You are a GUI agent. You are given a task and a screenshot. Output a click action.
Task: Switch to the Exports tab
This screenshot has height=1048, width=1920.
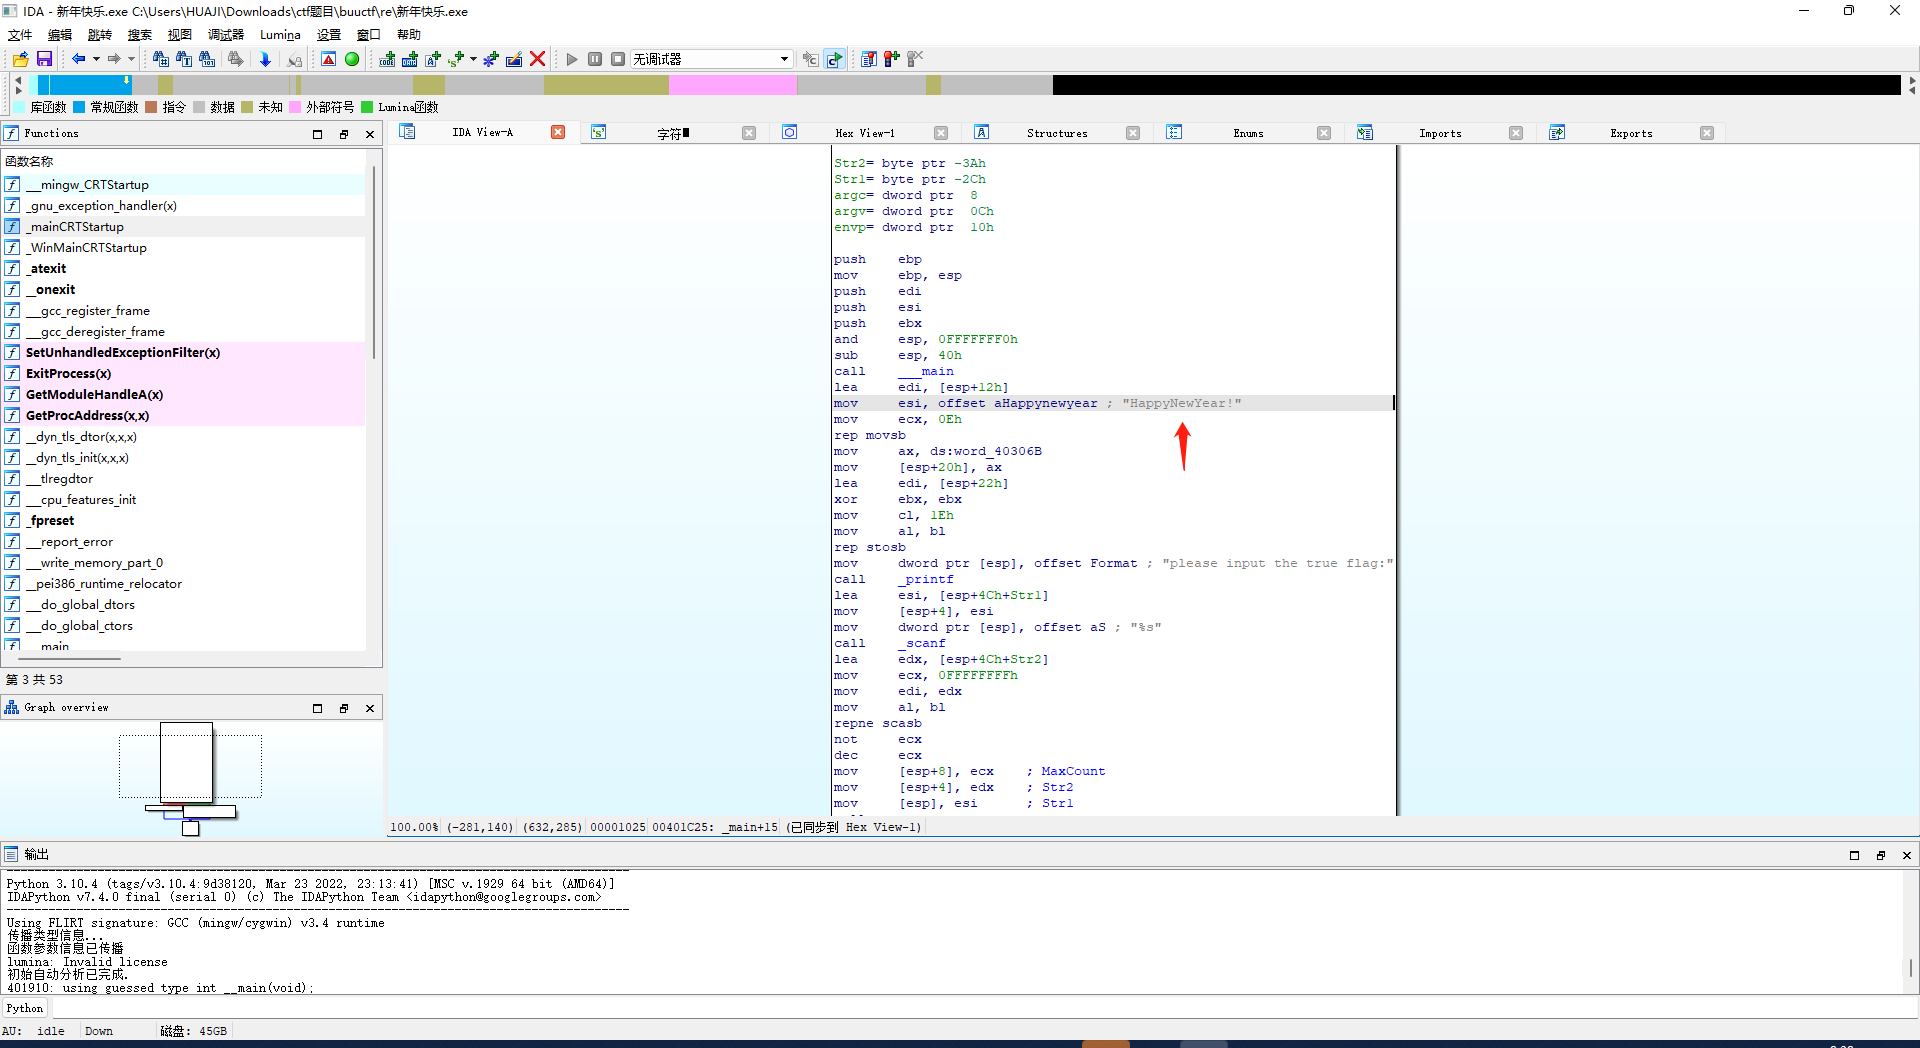[x=1631, y=133]
